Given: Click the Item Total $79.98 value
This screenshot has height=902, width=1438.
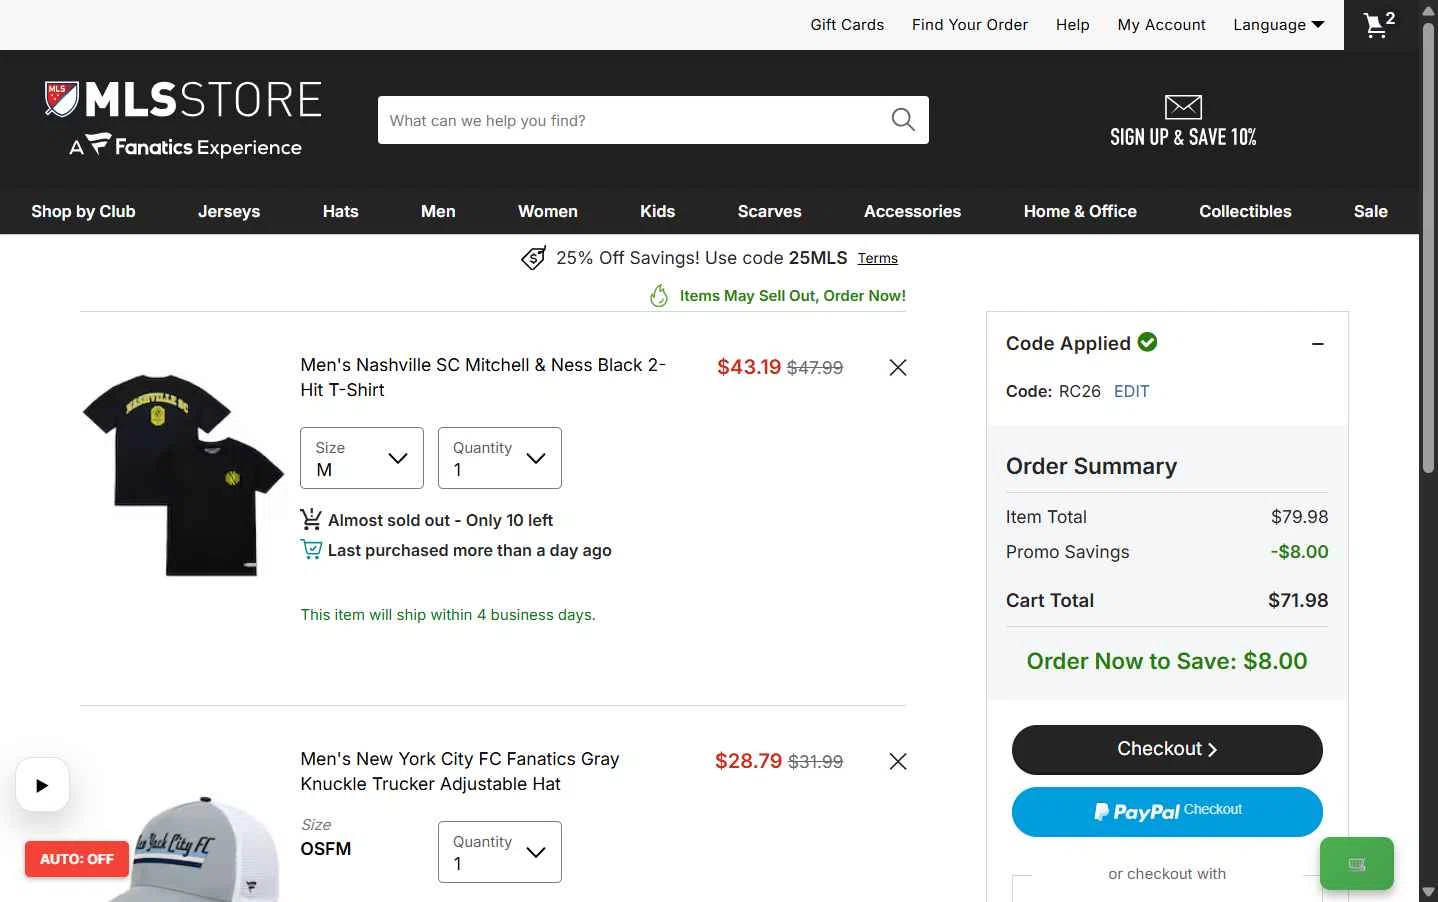Looking at the screenshot, I should tap(1300, 517).
